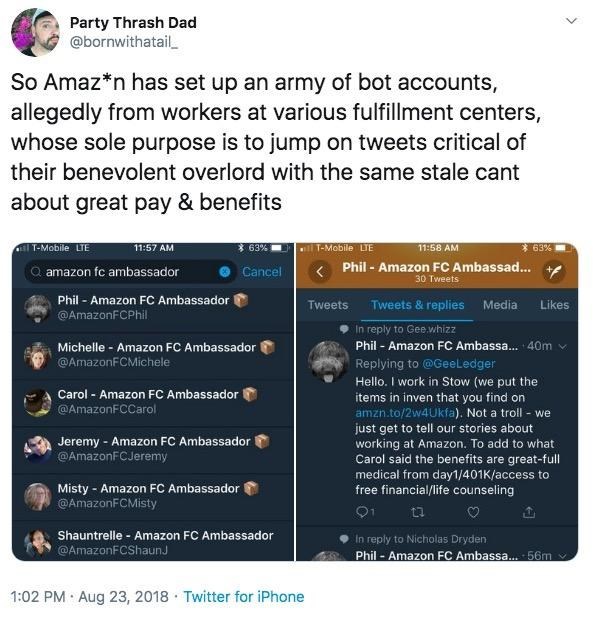Open the @GeeLedger mention link
Screen dimensions: 593x618
(459, 363)
